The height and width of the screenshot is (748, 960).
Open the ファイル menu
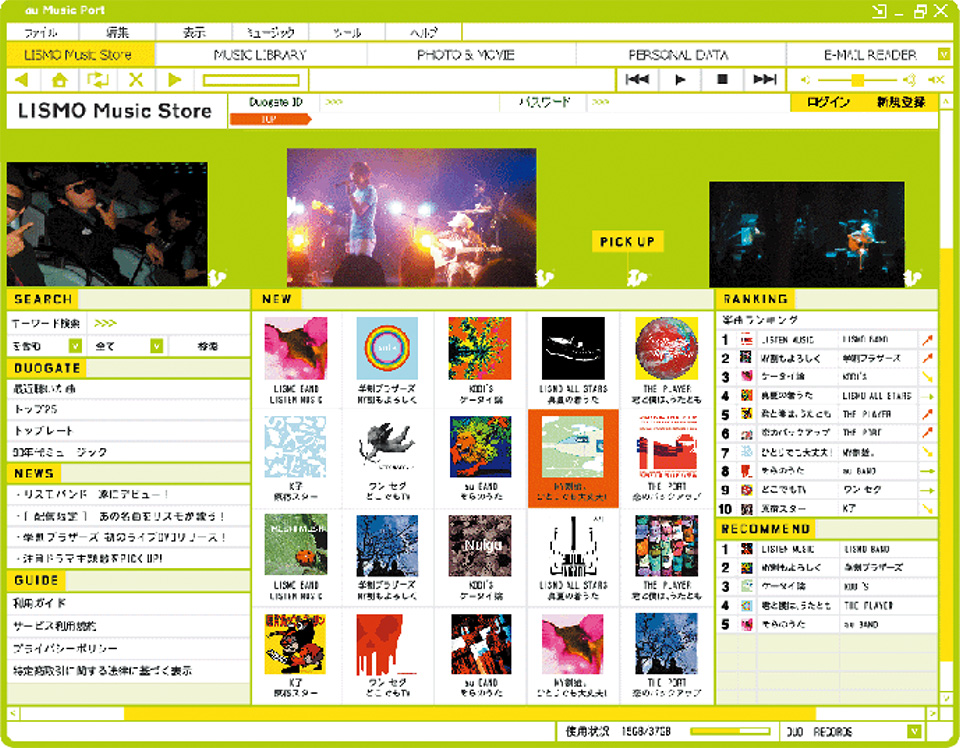[41, 32]
